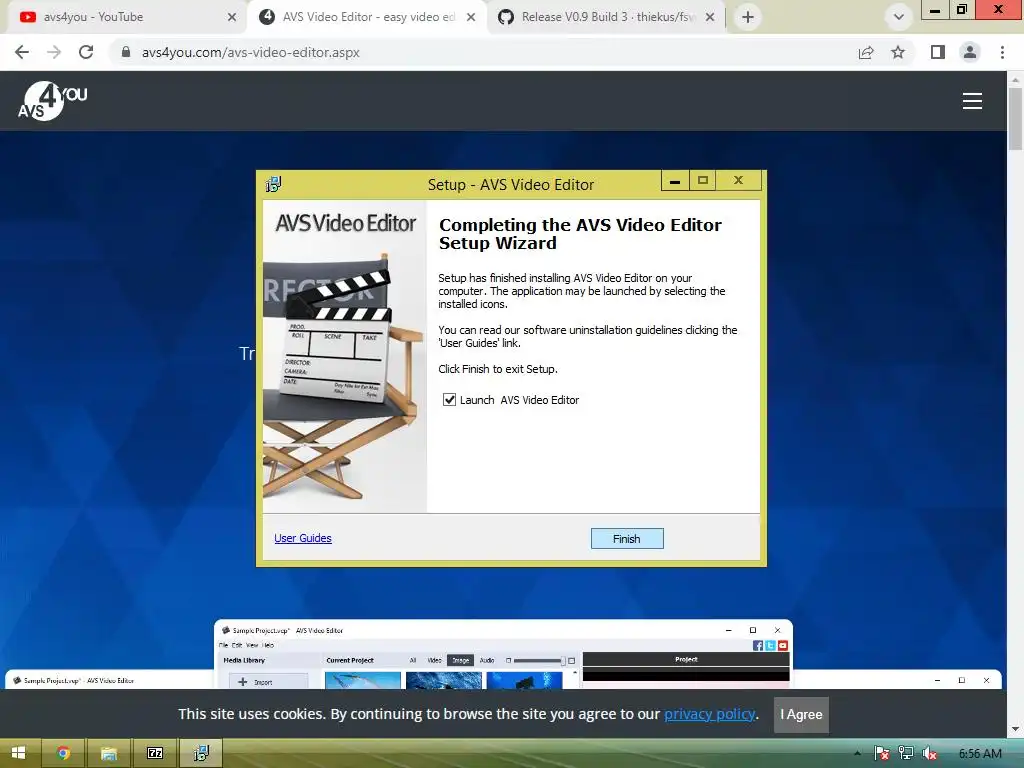Open the Chrome three-dot menu
The height and width of the screenshot is (768, 1024).
tap(1002, 52)
